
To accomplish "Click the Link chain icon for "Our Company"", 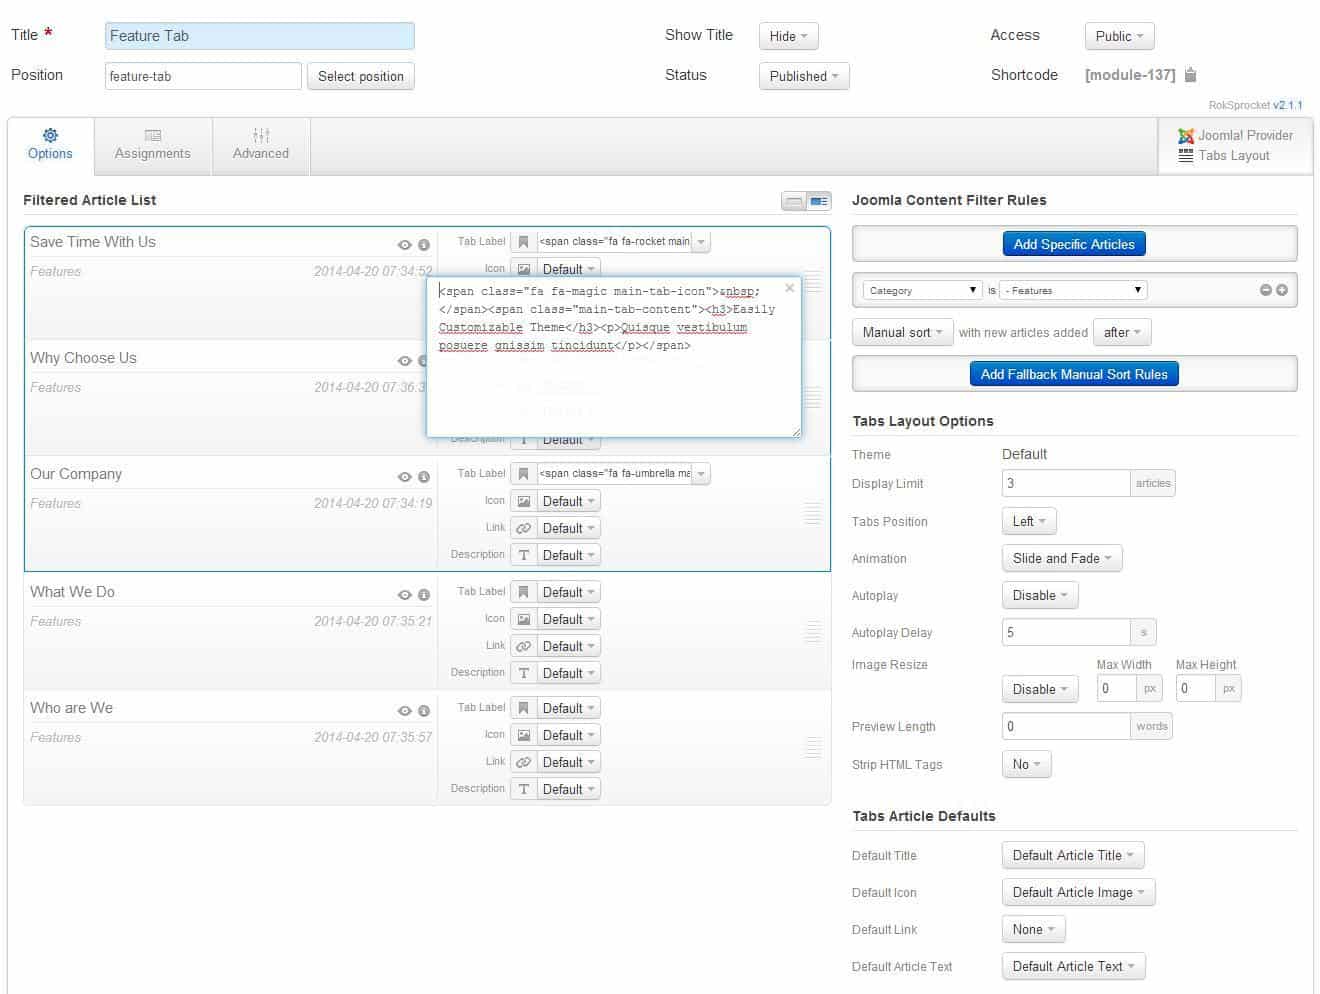I will tap(522, 527).
